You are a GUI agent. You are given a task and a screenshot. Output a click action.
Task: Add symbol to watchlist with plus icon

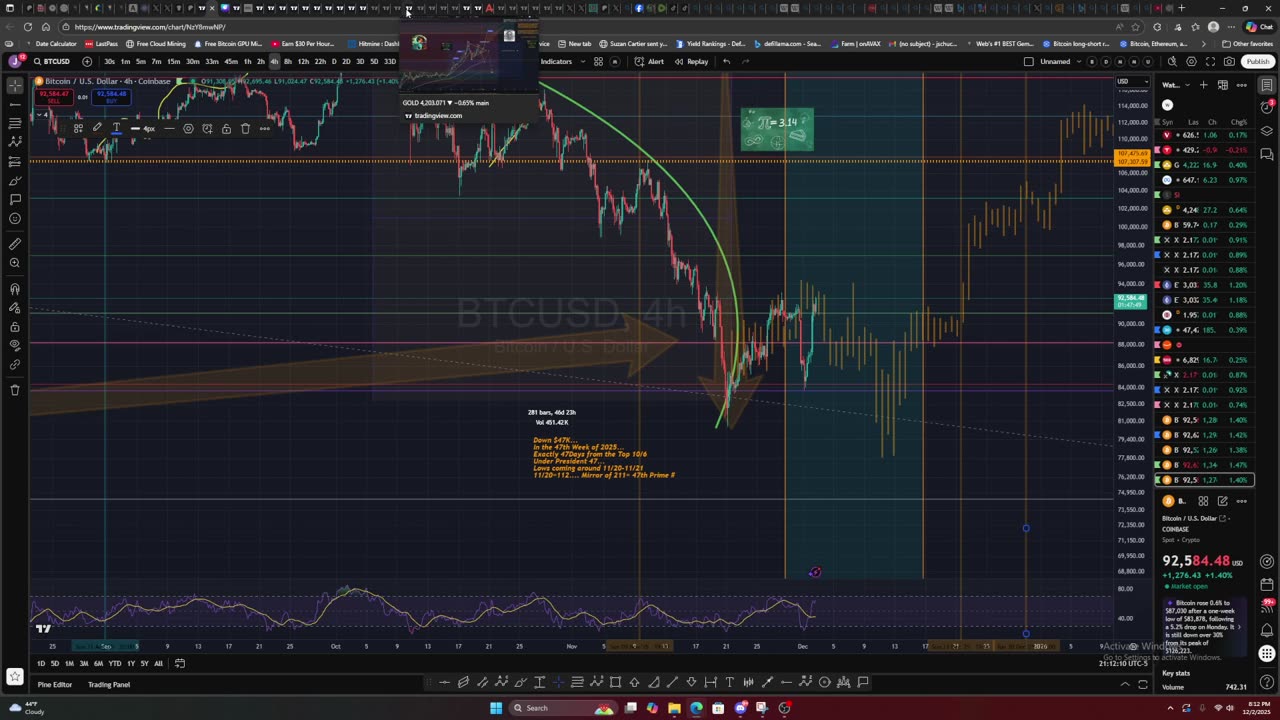pos(1203,85)
